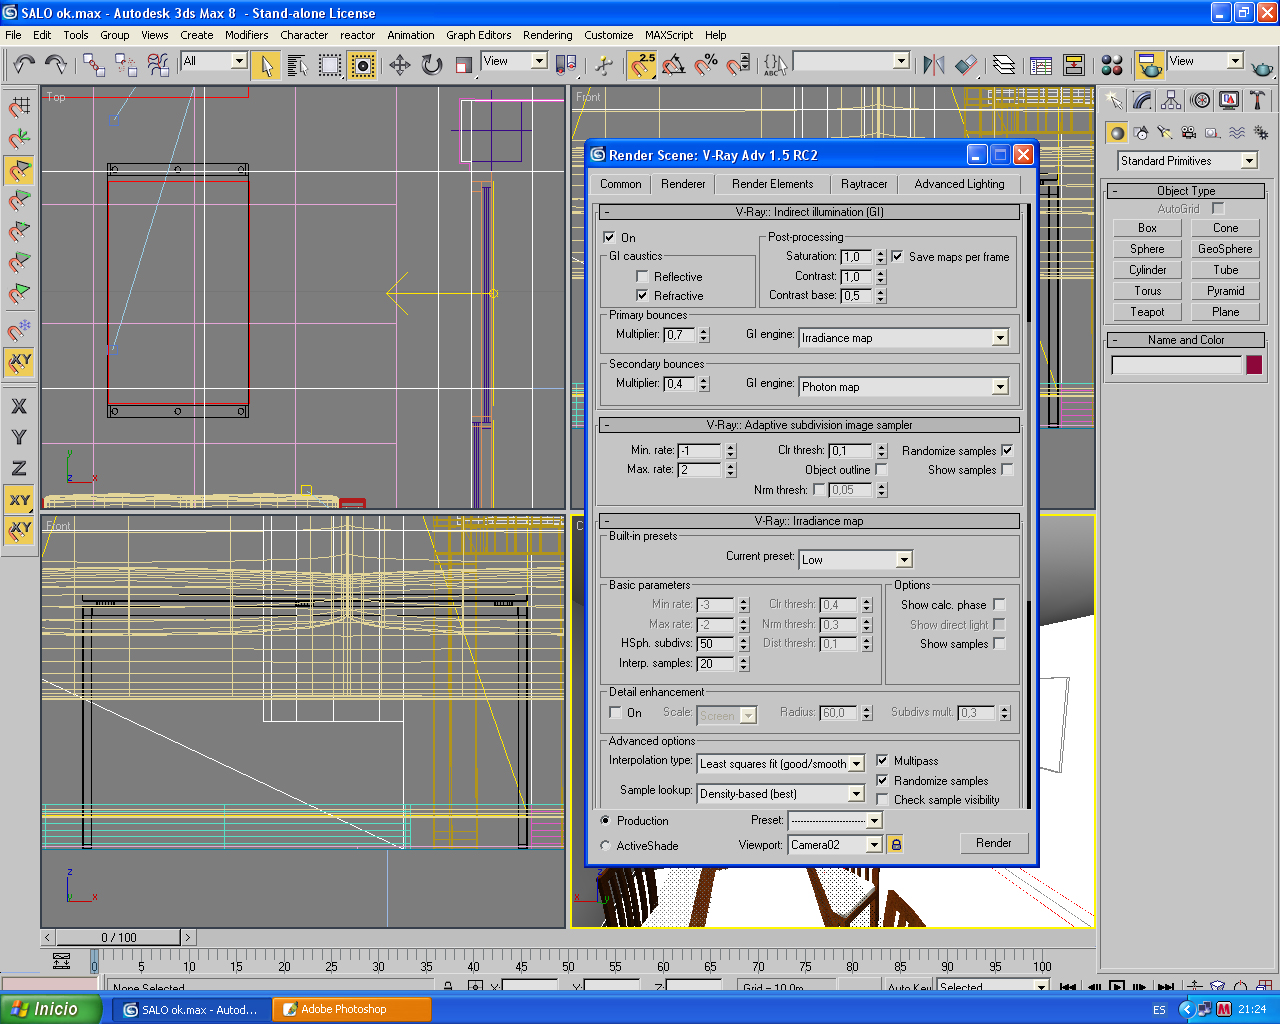Select the Select and Rotate tool

(431, 65)
